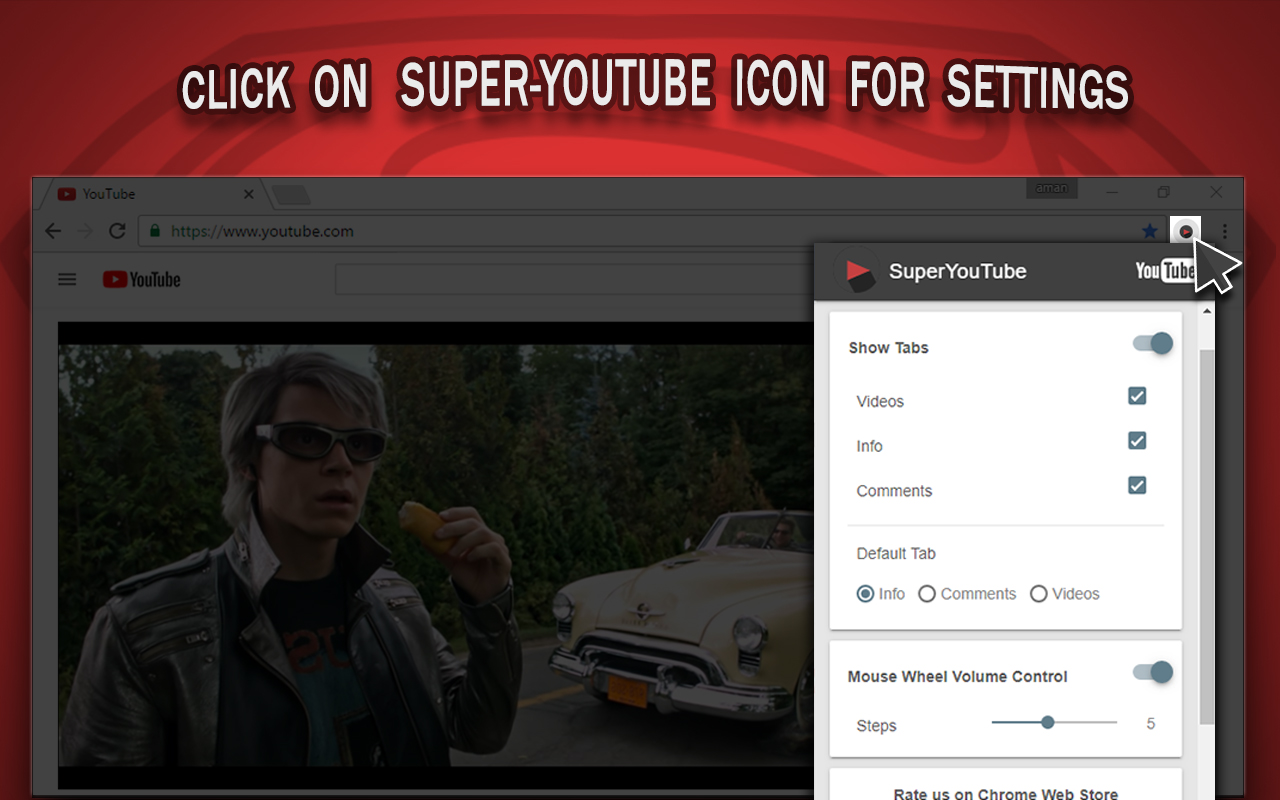Screen dimensions: 1280x800
Task: Select Comments as the default tab
Action: (927, 594)
